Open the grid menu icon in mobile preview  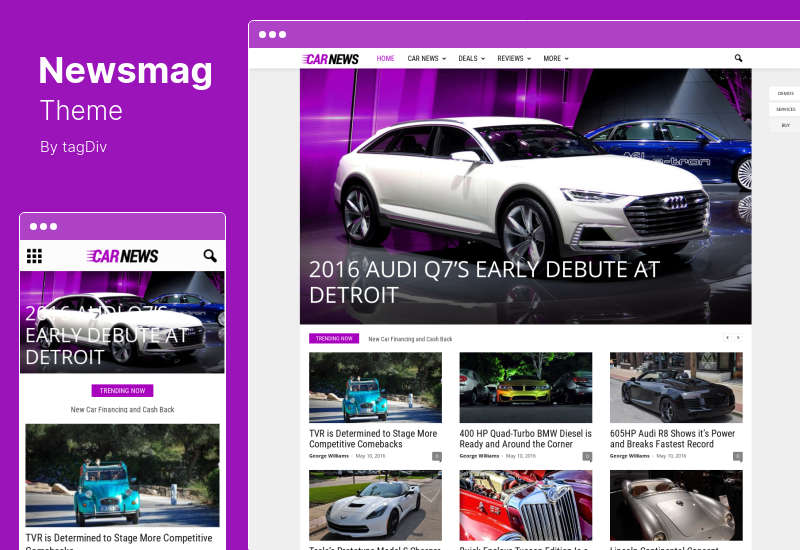34,256
